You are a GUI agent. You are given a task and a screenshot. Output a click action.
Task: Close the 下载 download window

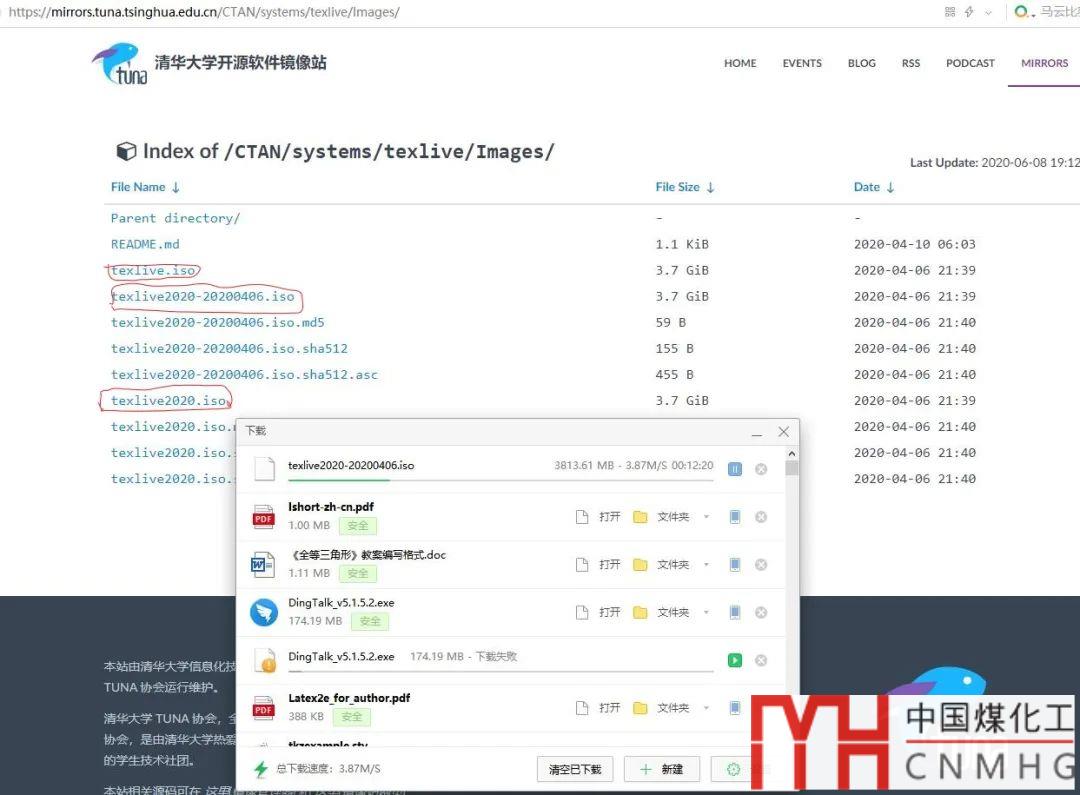[784, 432]
